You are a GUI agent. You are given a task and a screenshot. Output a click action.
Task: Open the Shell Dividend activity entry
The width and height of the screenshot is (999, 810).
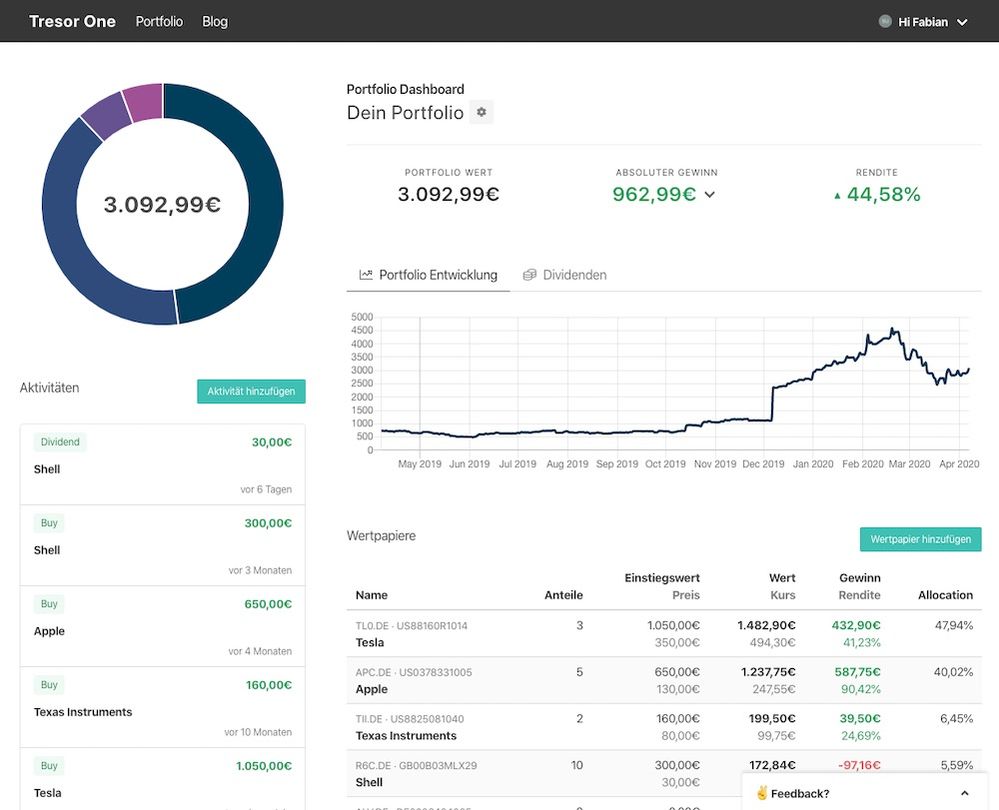click(162, 464)
